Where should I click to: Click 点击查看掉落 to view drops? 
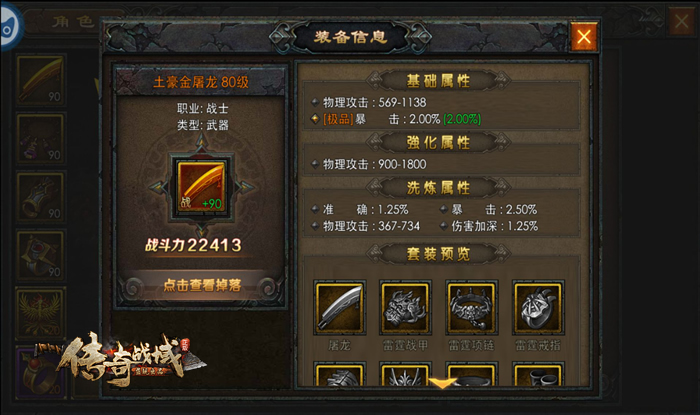202,285
